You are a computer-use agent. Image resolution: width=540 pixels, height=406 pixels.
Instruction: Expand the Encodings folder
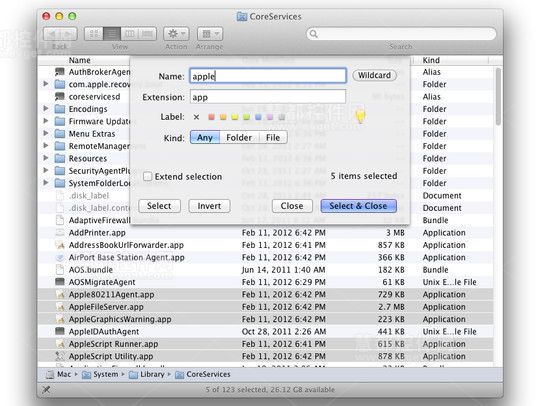tap(45, 108)
